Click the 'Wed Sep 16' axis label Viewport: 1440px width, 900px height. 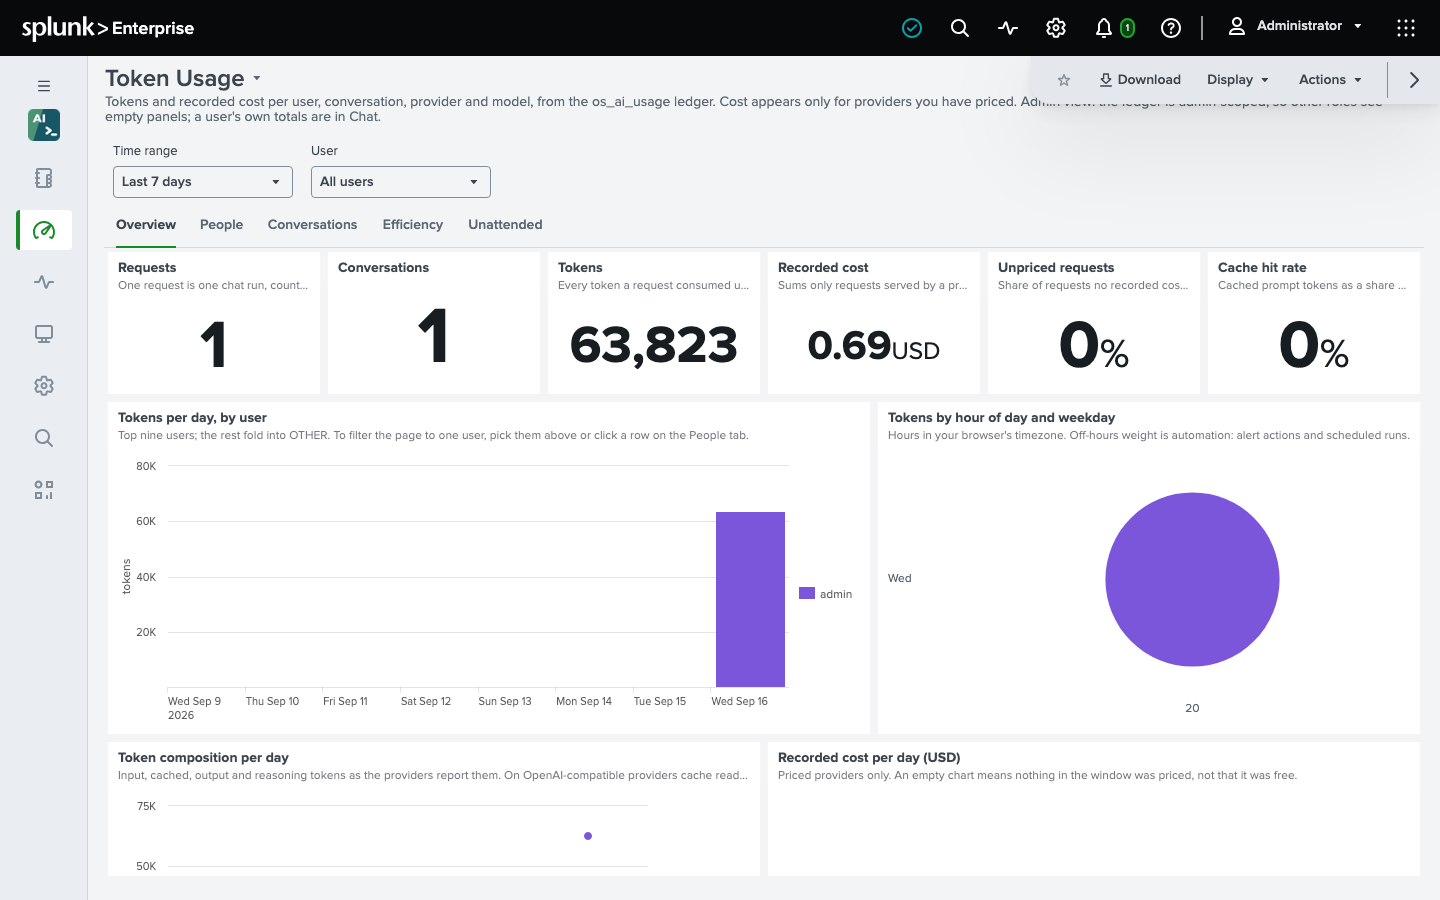(x=739, y=701)
